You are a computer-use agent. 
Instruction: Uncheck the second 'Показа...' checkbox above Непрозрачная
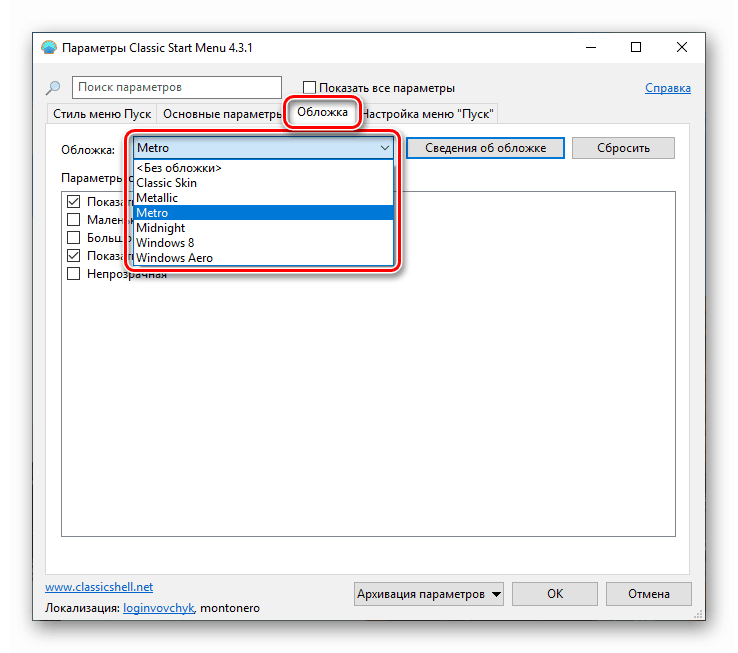73,256
